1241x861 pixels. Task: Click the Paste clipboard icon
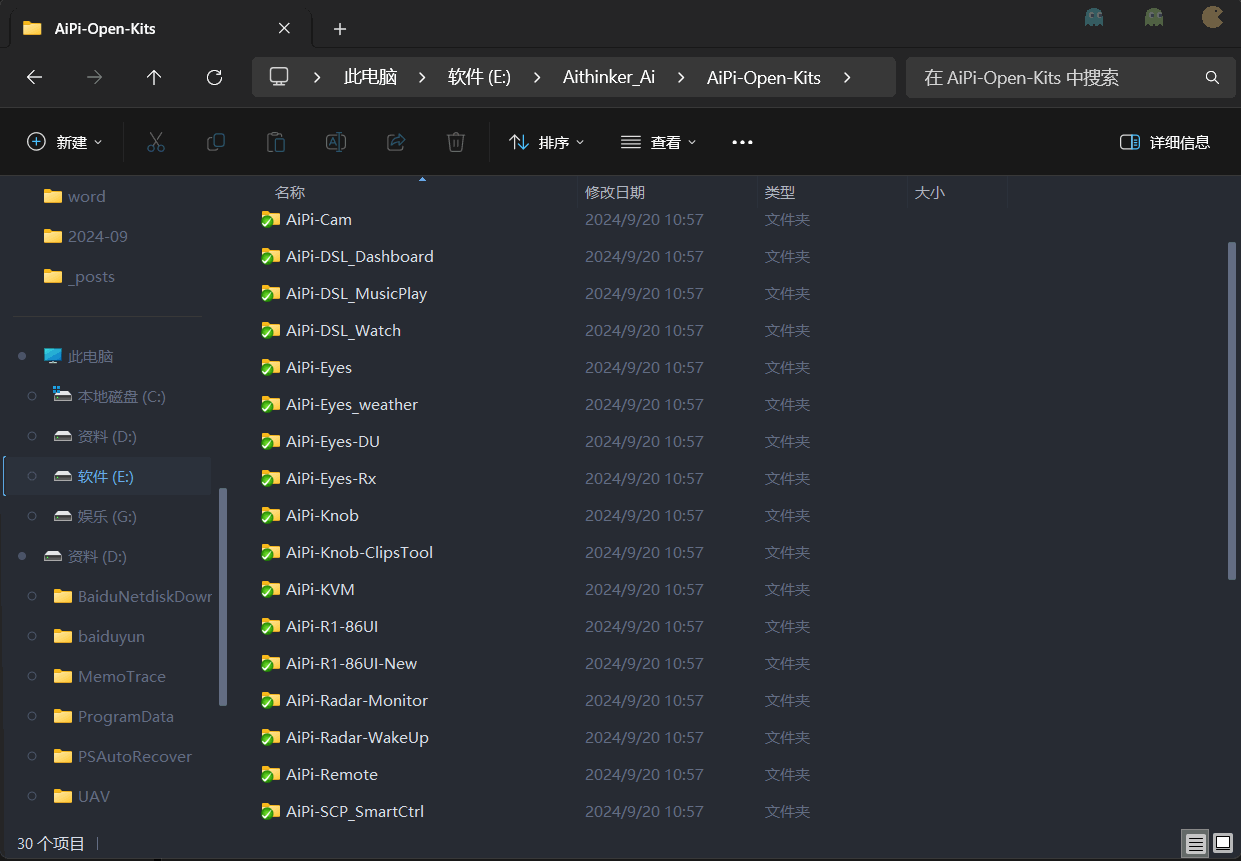276,142
